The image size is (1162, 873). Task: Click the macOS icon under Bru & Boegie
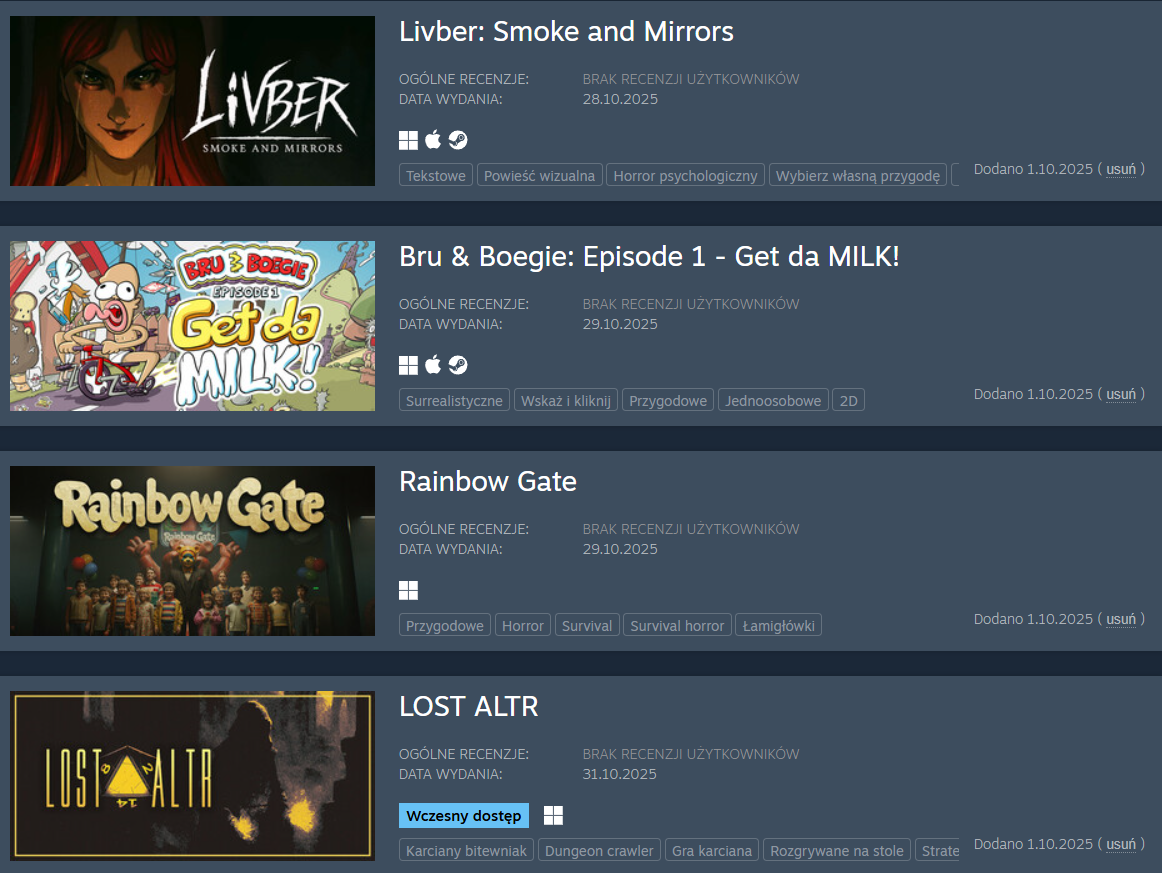click(x=434, y=365)
